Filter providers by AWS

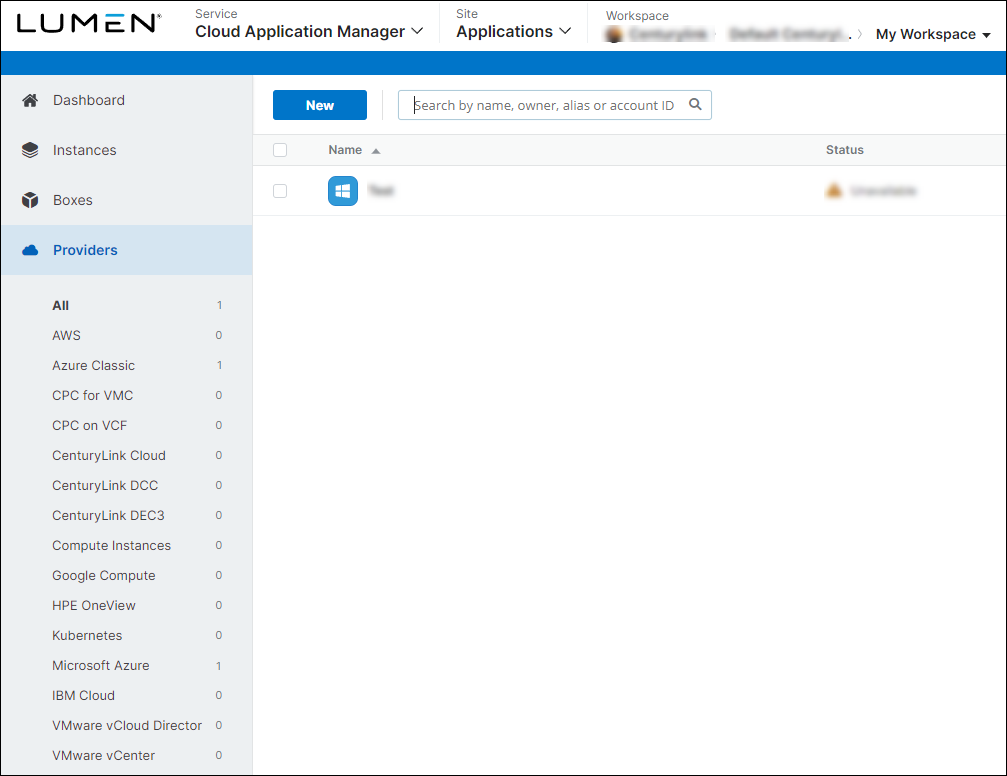coord(66,335)
